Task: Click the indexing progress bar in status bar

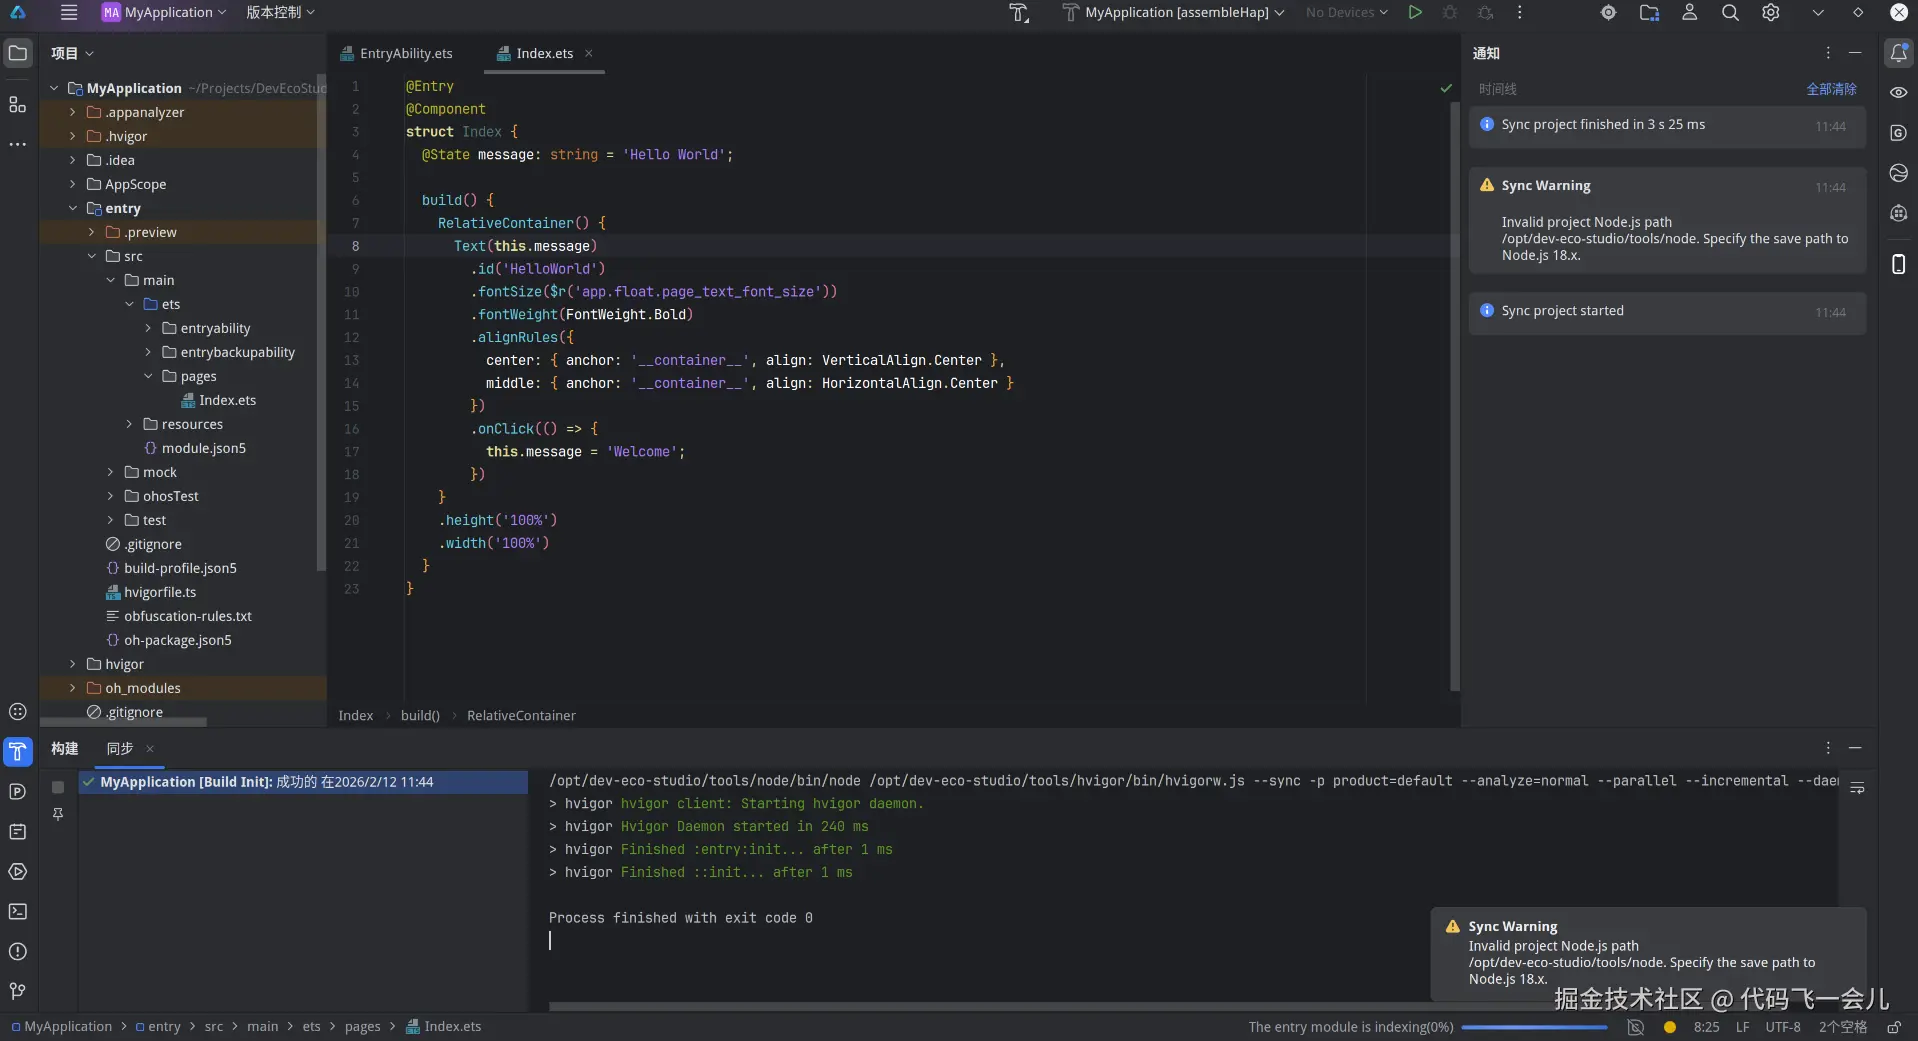Action: (x=1534, y=1027)
